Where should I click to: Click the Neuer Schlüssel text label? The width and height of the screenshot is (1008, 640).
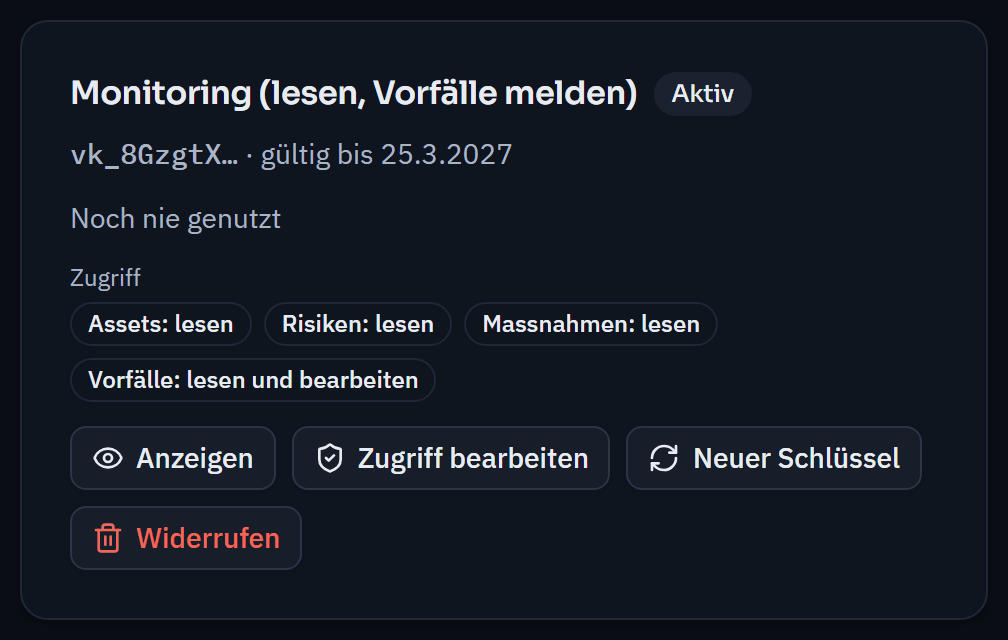pos(796,458)
